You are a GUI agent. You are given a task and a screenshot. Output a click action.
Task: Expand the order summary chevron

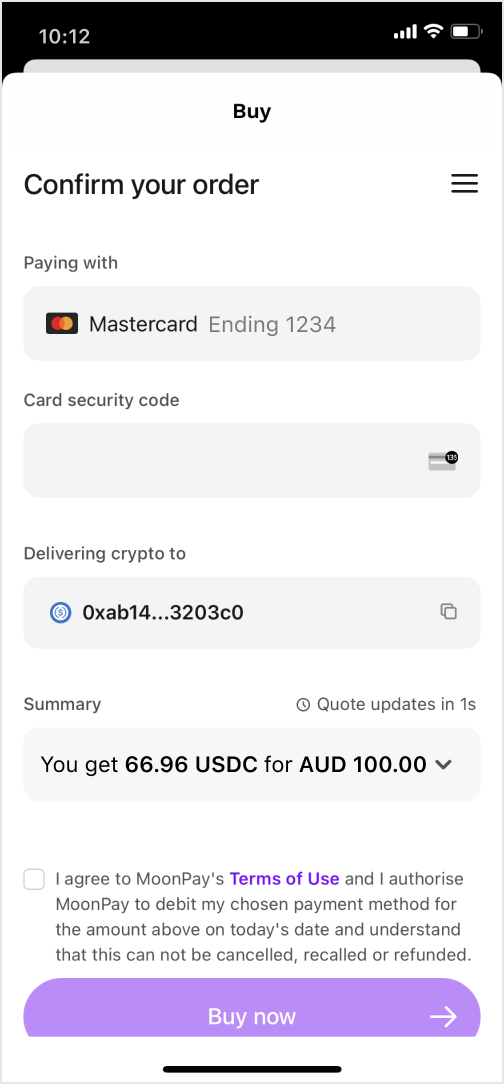pos(443,765)
